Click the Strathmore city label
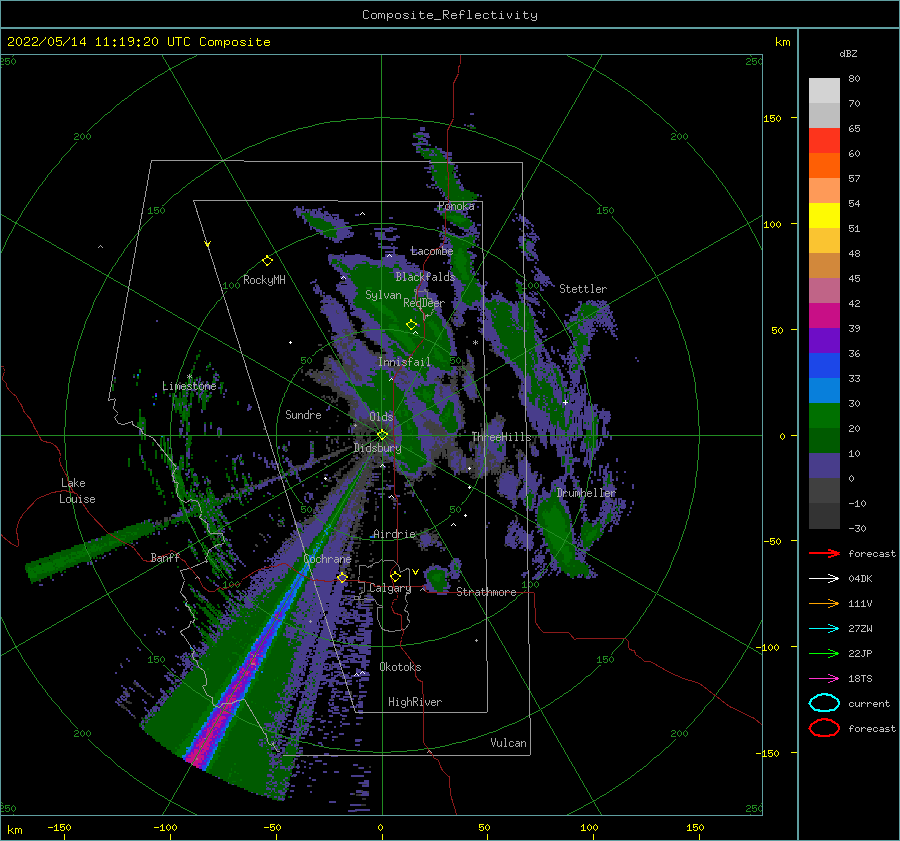The image size is (900, 841). [x=486, y=592]
